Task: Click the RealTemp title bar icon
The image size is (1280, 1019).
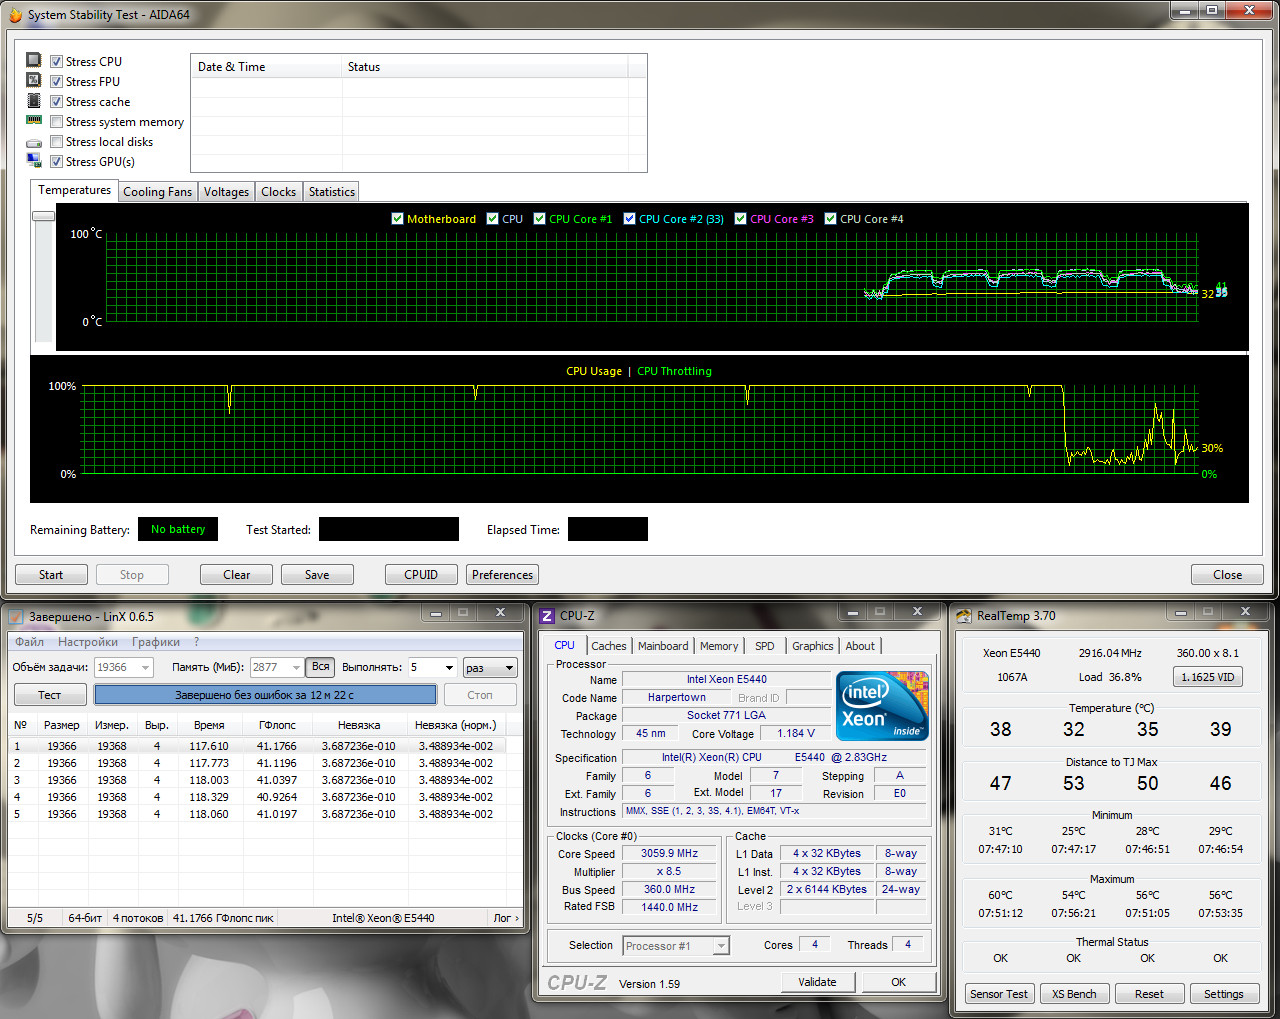Action: (964, 616)
